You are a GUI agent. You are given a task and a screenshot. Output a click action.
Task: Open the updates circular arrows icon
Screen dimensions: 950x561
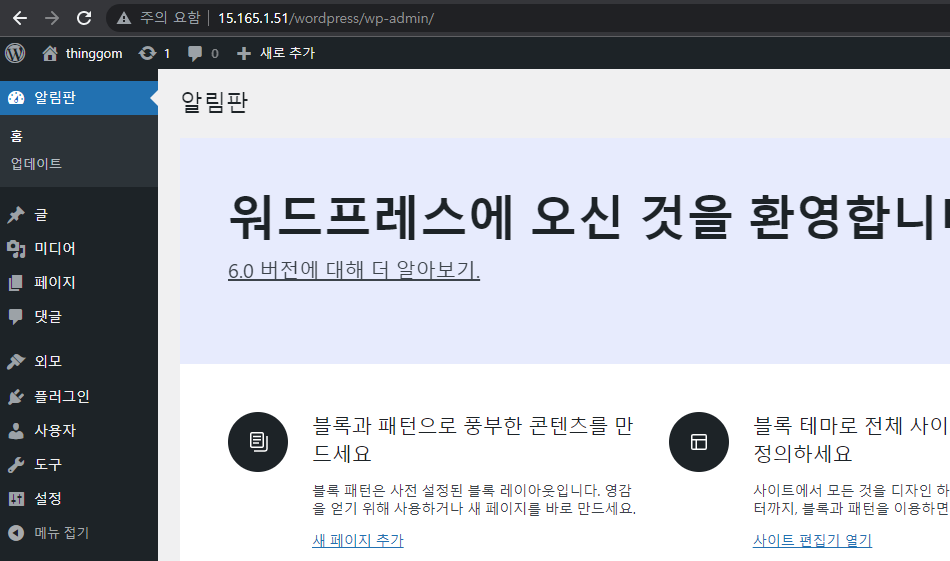pyautogui.click(x=147, y=53)
